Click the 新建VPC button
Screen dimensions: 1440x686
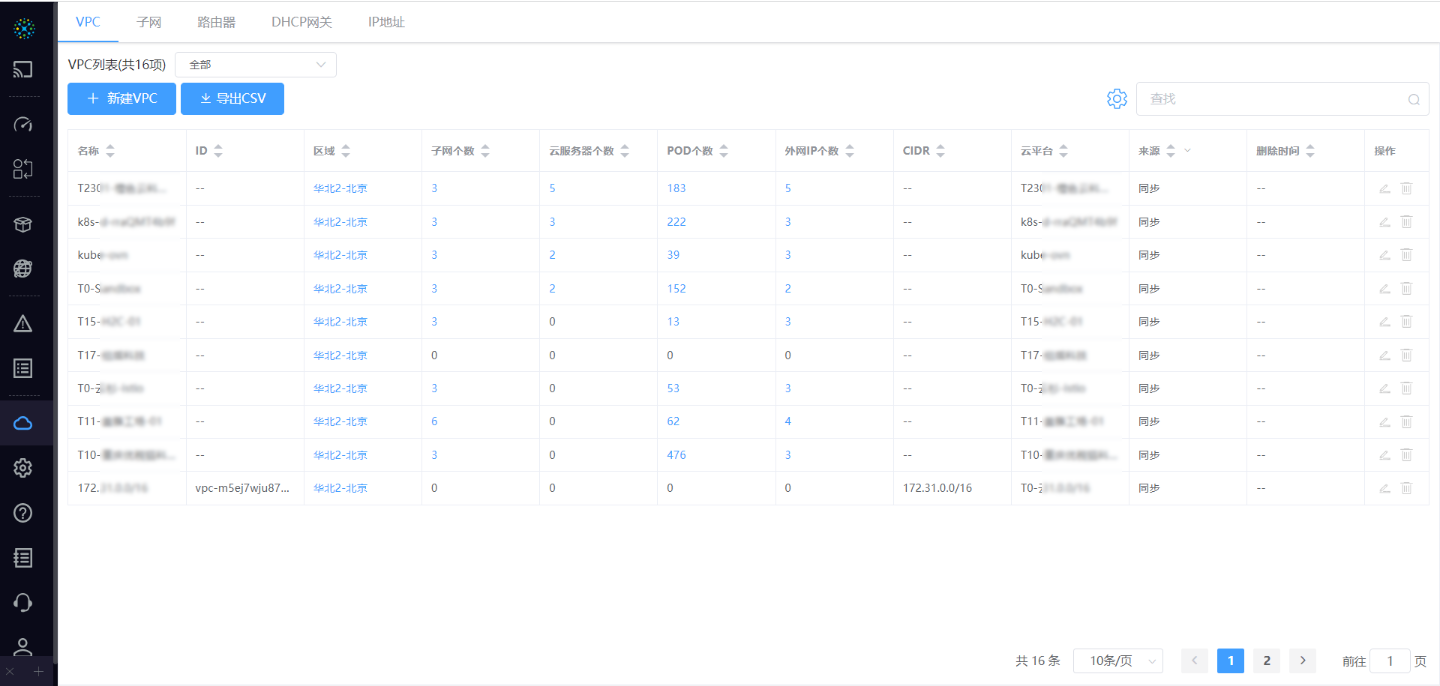[x=122, y=99]
